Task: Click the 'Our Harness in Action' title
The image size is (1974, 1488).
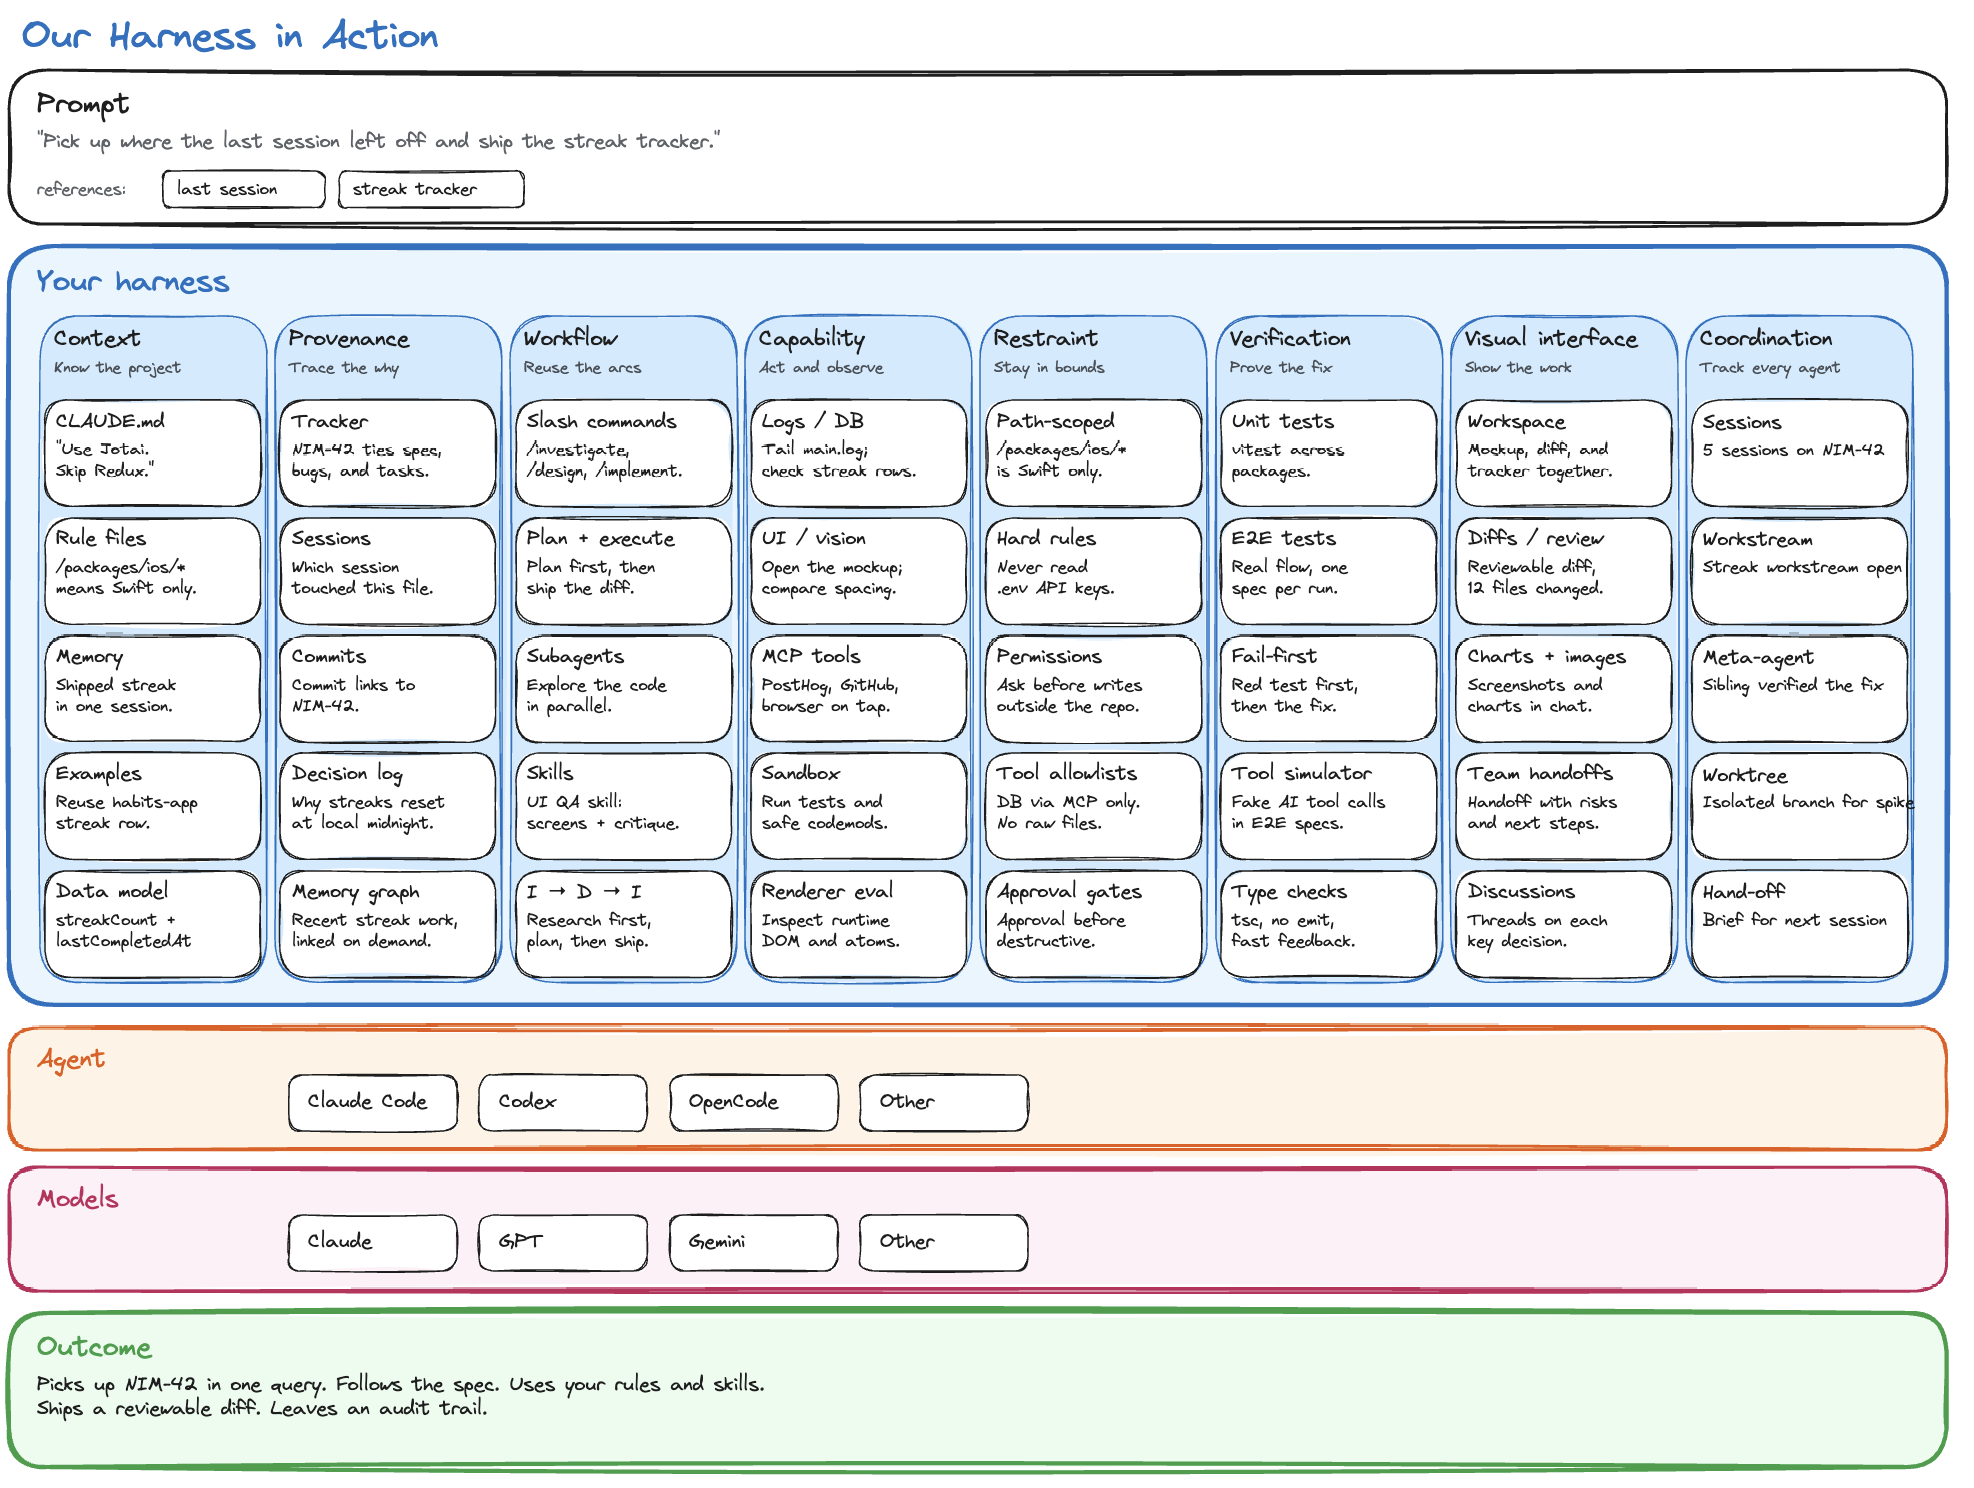Action: [230, 36]
